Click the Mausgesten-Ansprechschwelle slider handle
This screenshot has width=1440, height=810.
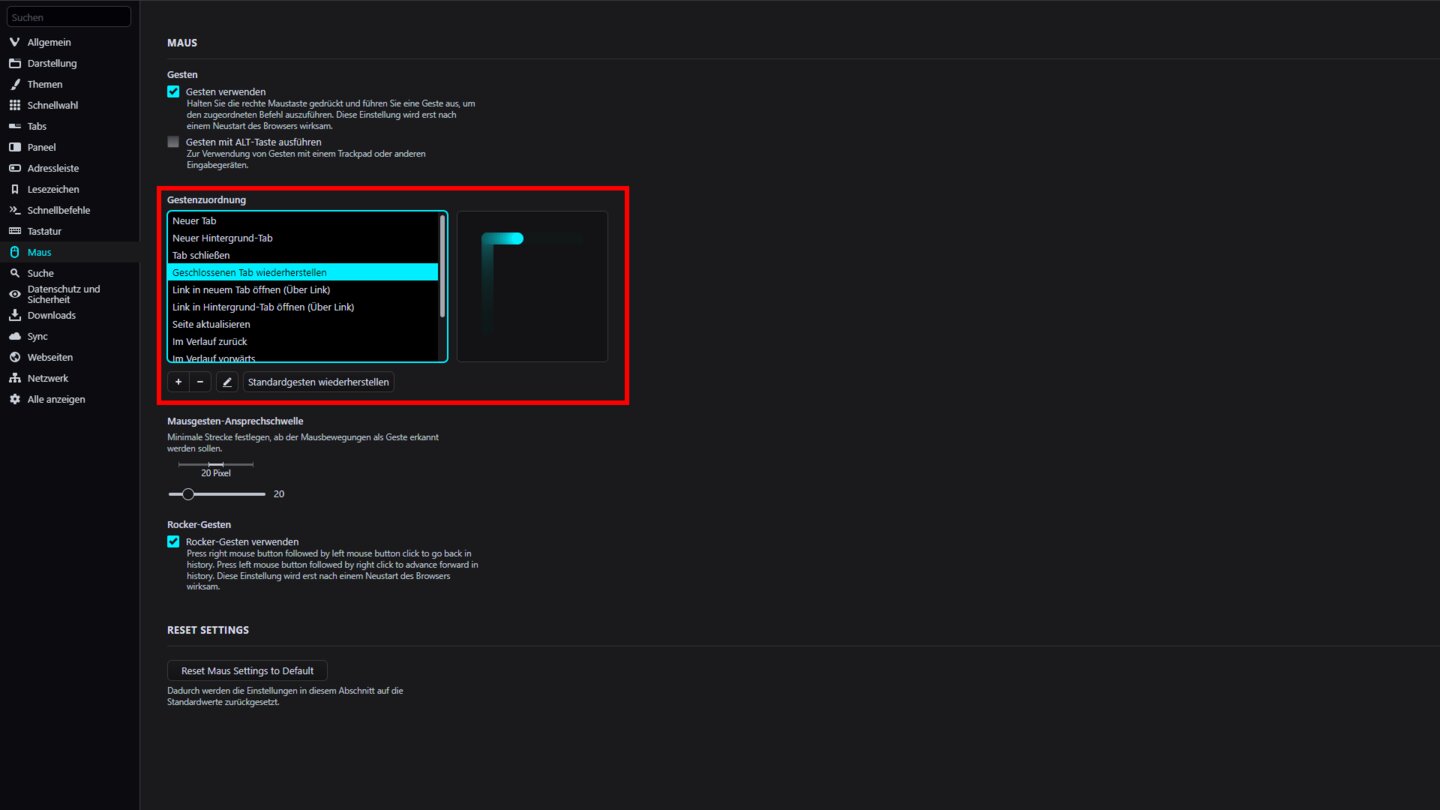pos(188,494)
